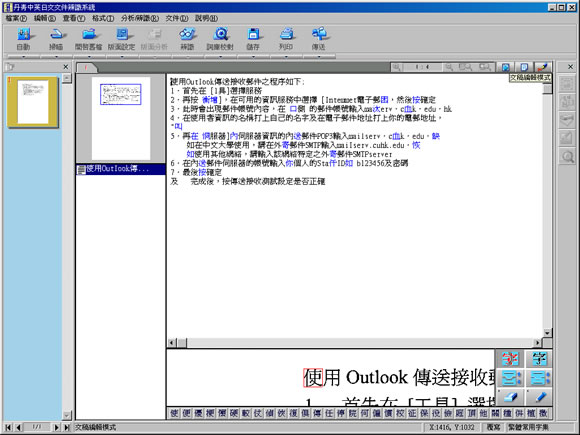Go to previous page using status bar arrow
Image resolution: width=580 pixels, height=435 pixels.
point(18,427)
